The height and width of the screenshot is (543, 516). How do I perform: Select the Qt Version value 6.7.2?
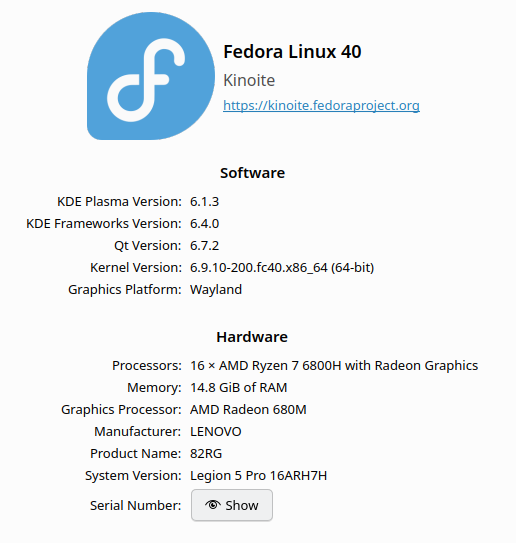pyautogui.click(x=204, y=246)
